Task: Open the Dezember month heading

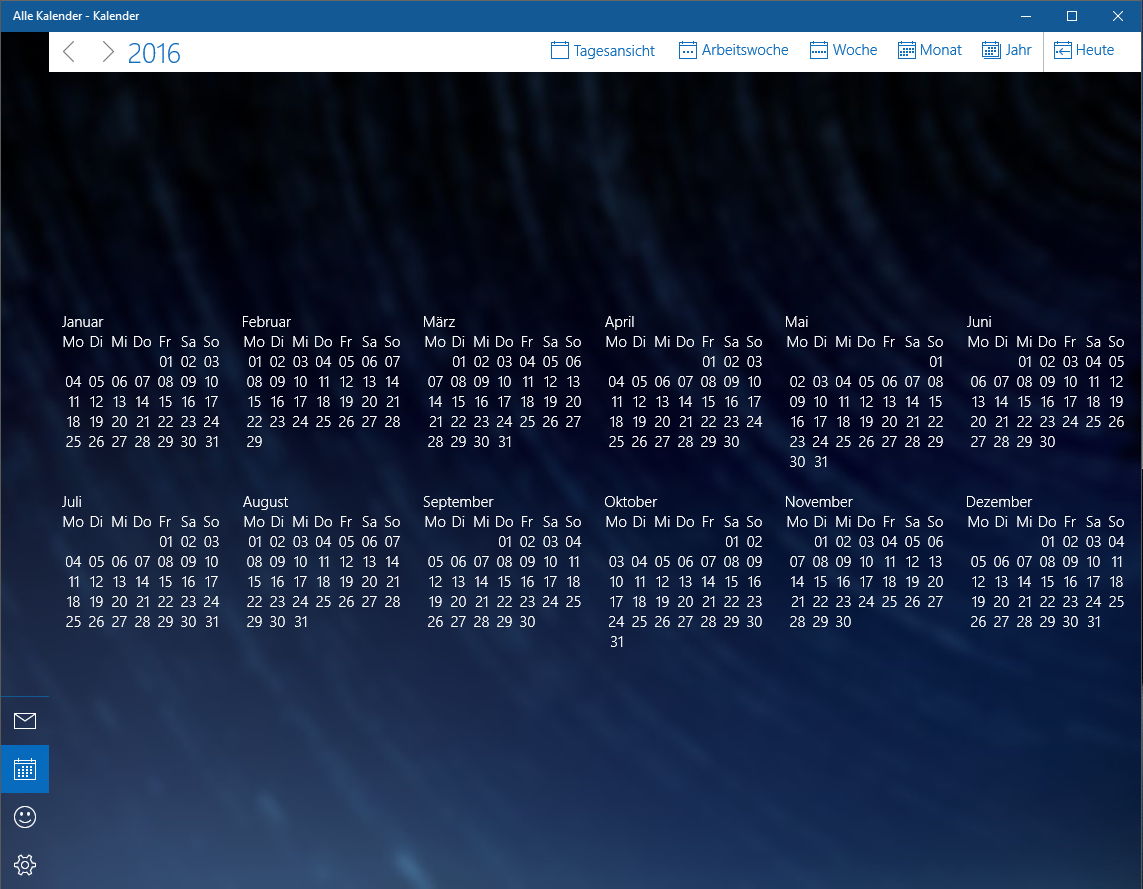Action: tap(999, 502)
